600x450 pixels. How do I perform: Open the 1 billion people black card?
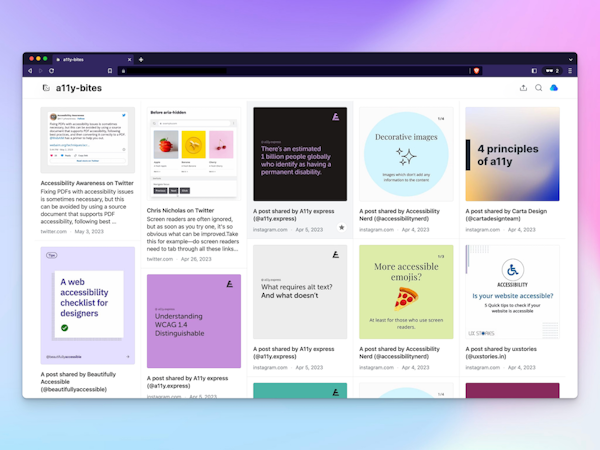300,154
